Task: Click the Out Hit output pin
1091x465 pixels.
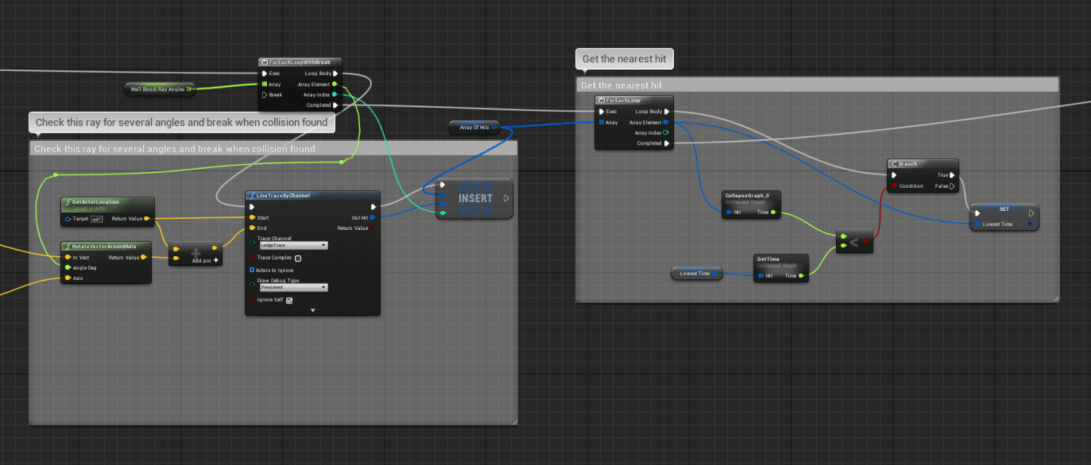Action: pos(372,216)
